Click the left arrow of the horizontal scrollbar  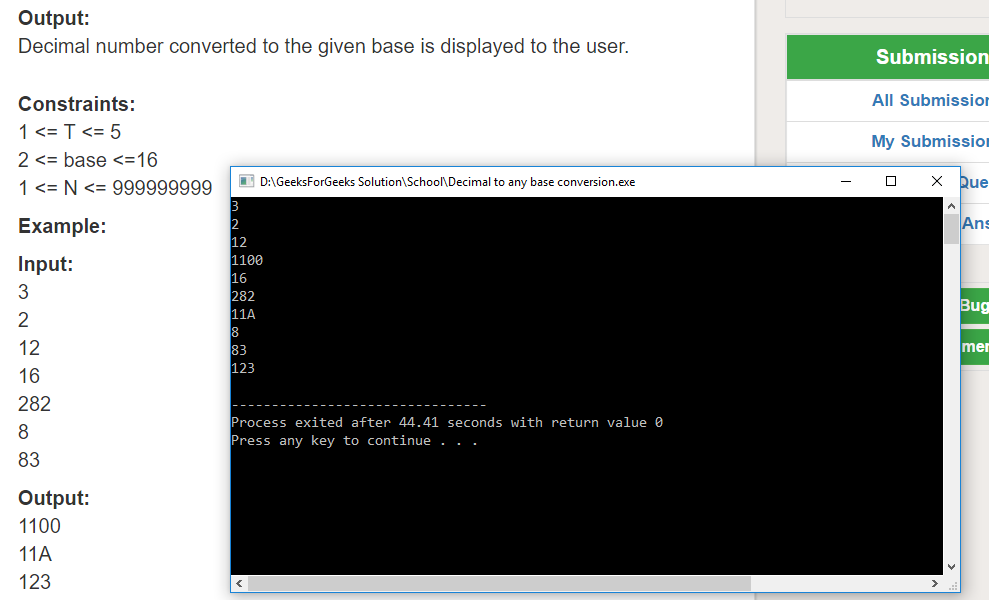pyautogui.click(x=238, y=583)
